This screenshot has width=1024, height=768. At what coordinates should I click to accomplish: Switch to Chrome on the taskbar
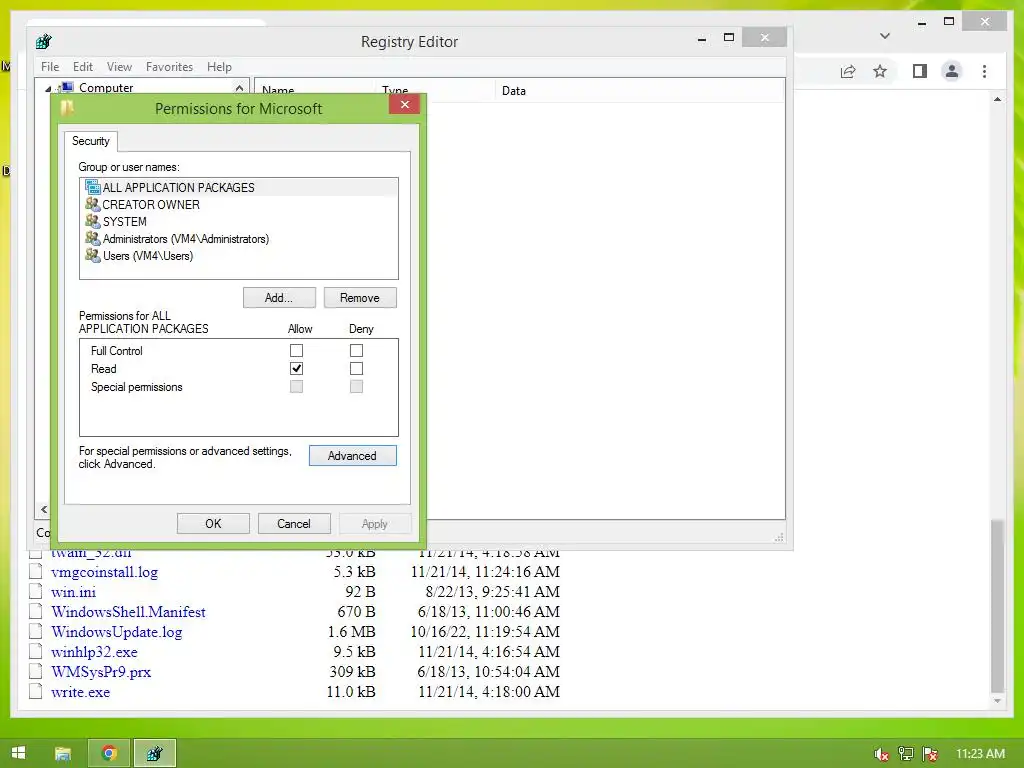pyautogui.click(x=109, y=754)
